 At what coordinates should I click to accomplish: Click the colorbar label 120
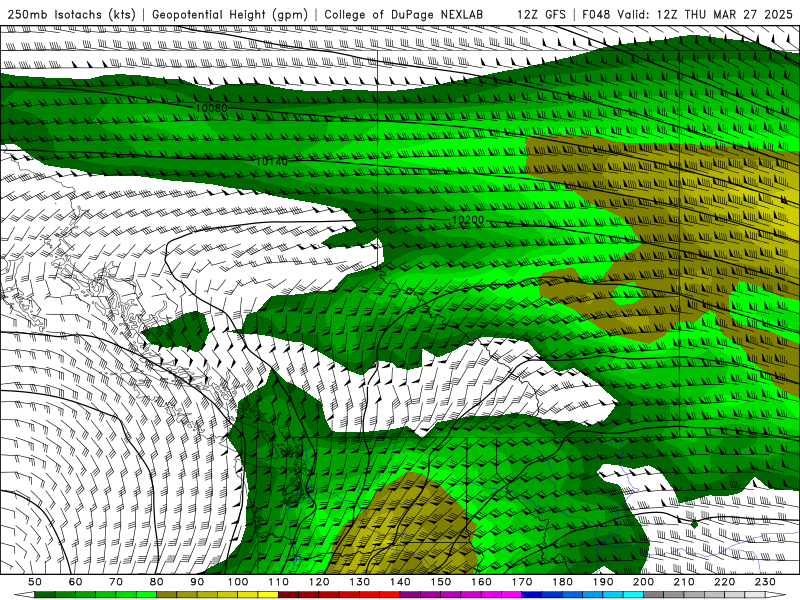pos(319,582)
